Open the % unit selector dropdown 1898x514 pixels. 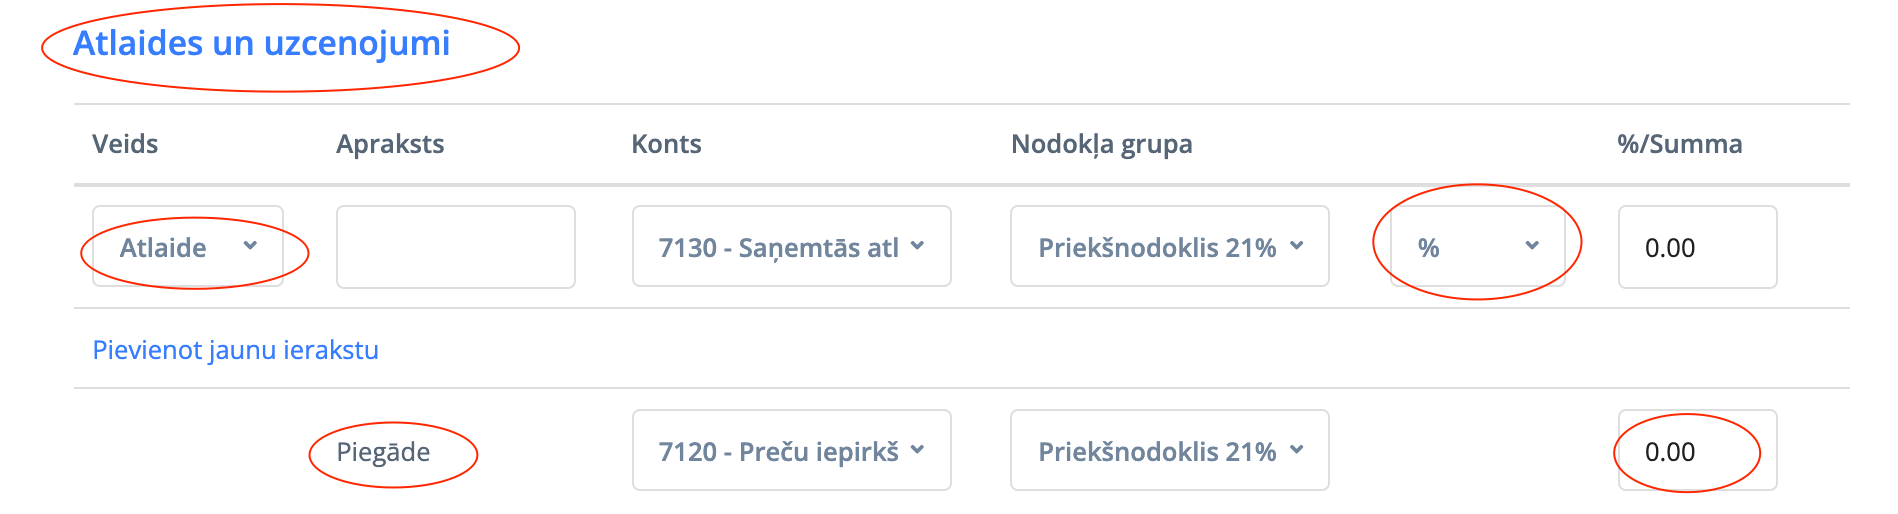pos(1477,247)
